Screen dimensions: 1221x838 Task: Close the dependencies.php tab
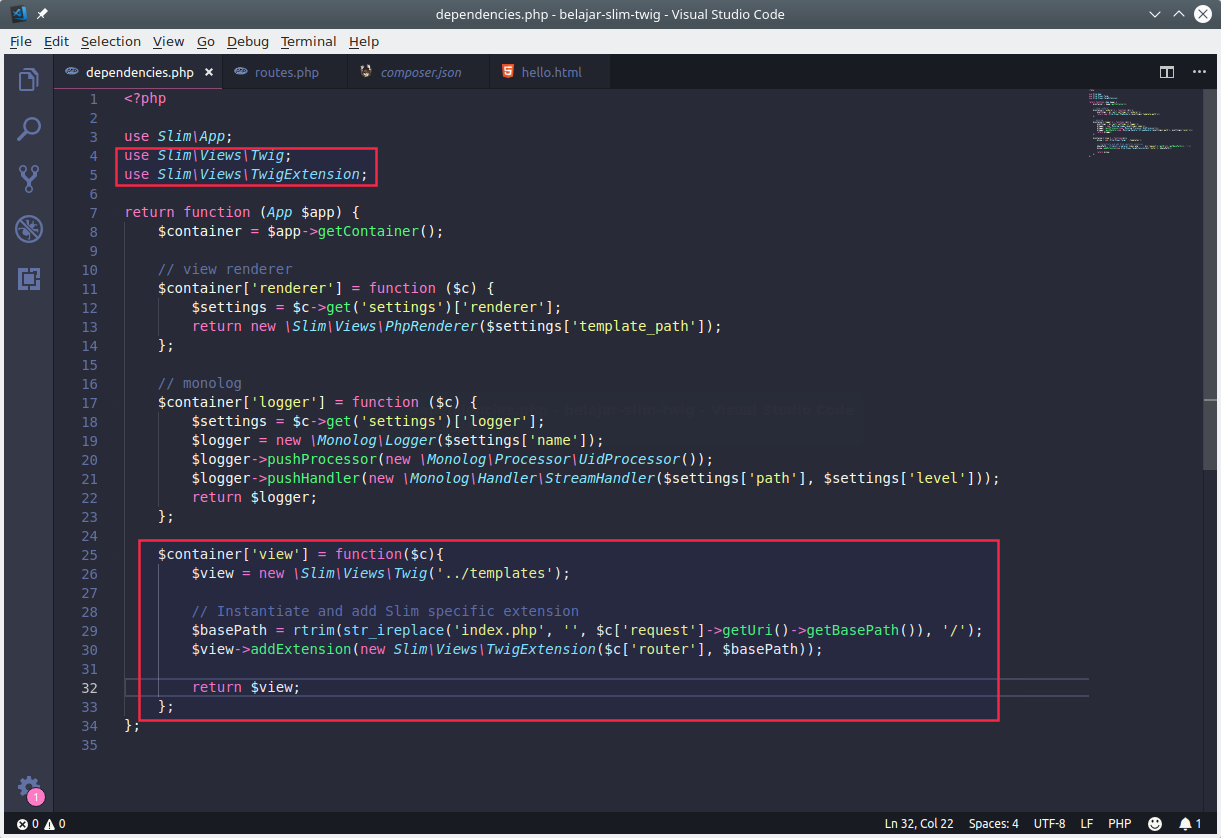click(x=208, y=72)
